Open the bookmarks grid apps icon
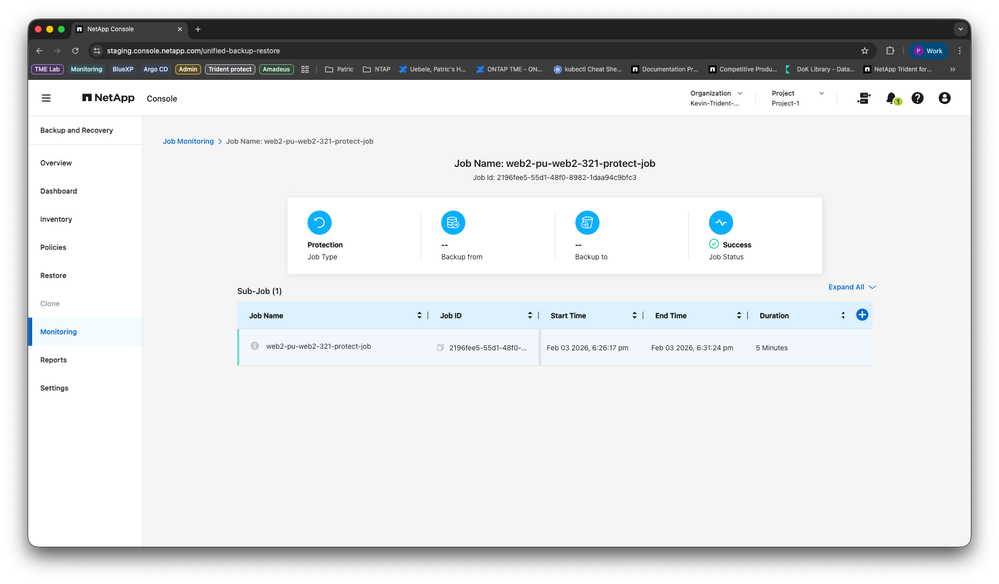 click(305, 69)
